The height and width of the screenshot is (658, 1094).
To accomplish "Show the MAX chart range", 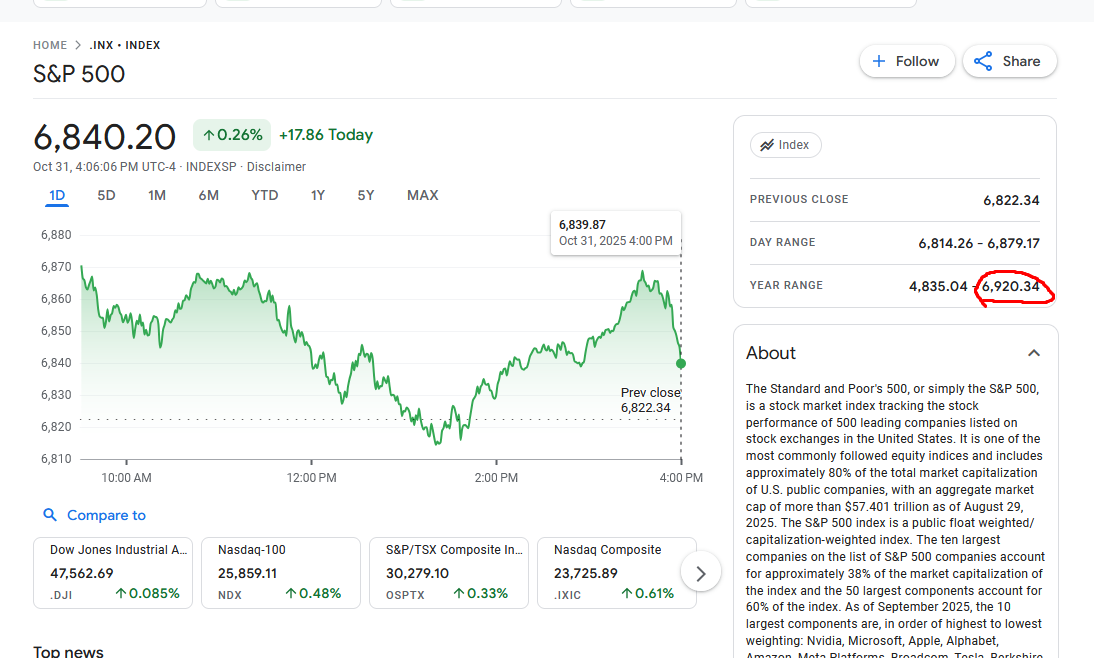I will 422,195.
